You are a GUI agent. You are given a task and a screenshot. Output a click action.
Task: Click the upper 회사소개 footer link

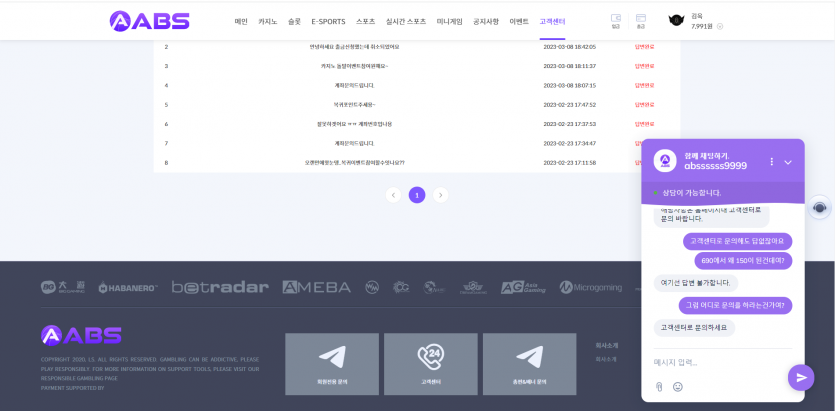click(606, 346)
